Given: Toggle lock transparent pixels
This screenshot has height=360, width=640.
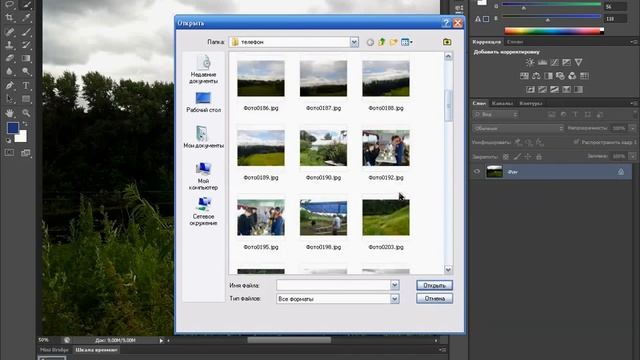Looking at the screenshot, I should [x=506, y=156].
